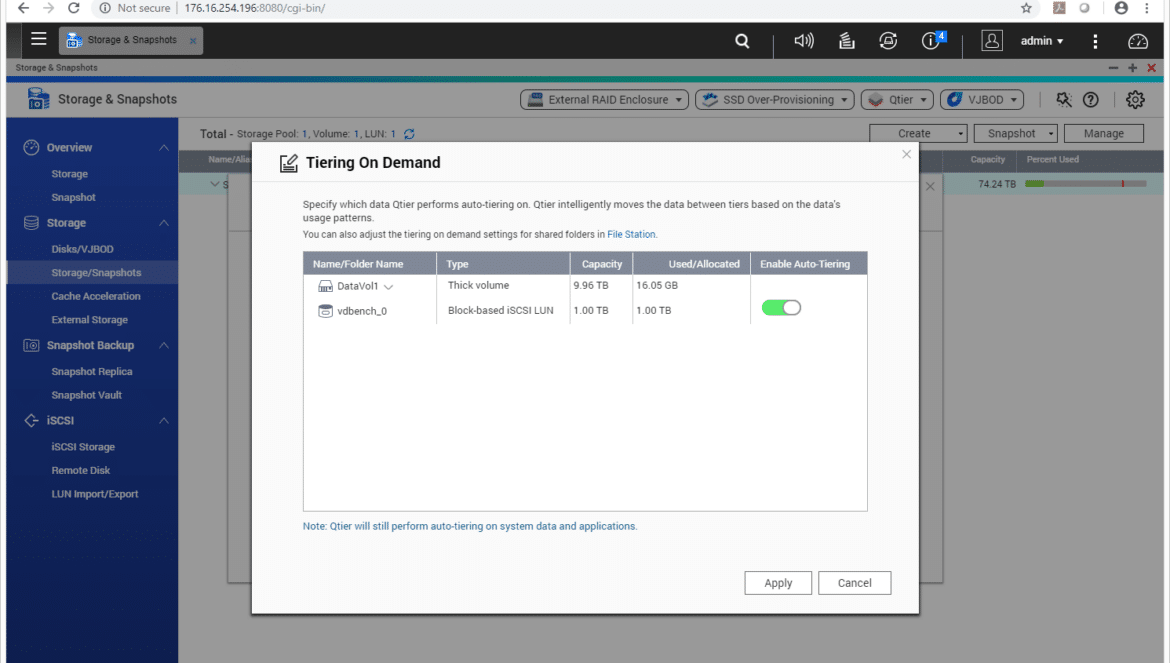Click the Percent Used bar
Screen dimensions: 1170x663
(1085, 183)
